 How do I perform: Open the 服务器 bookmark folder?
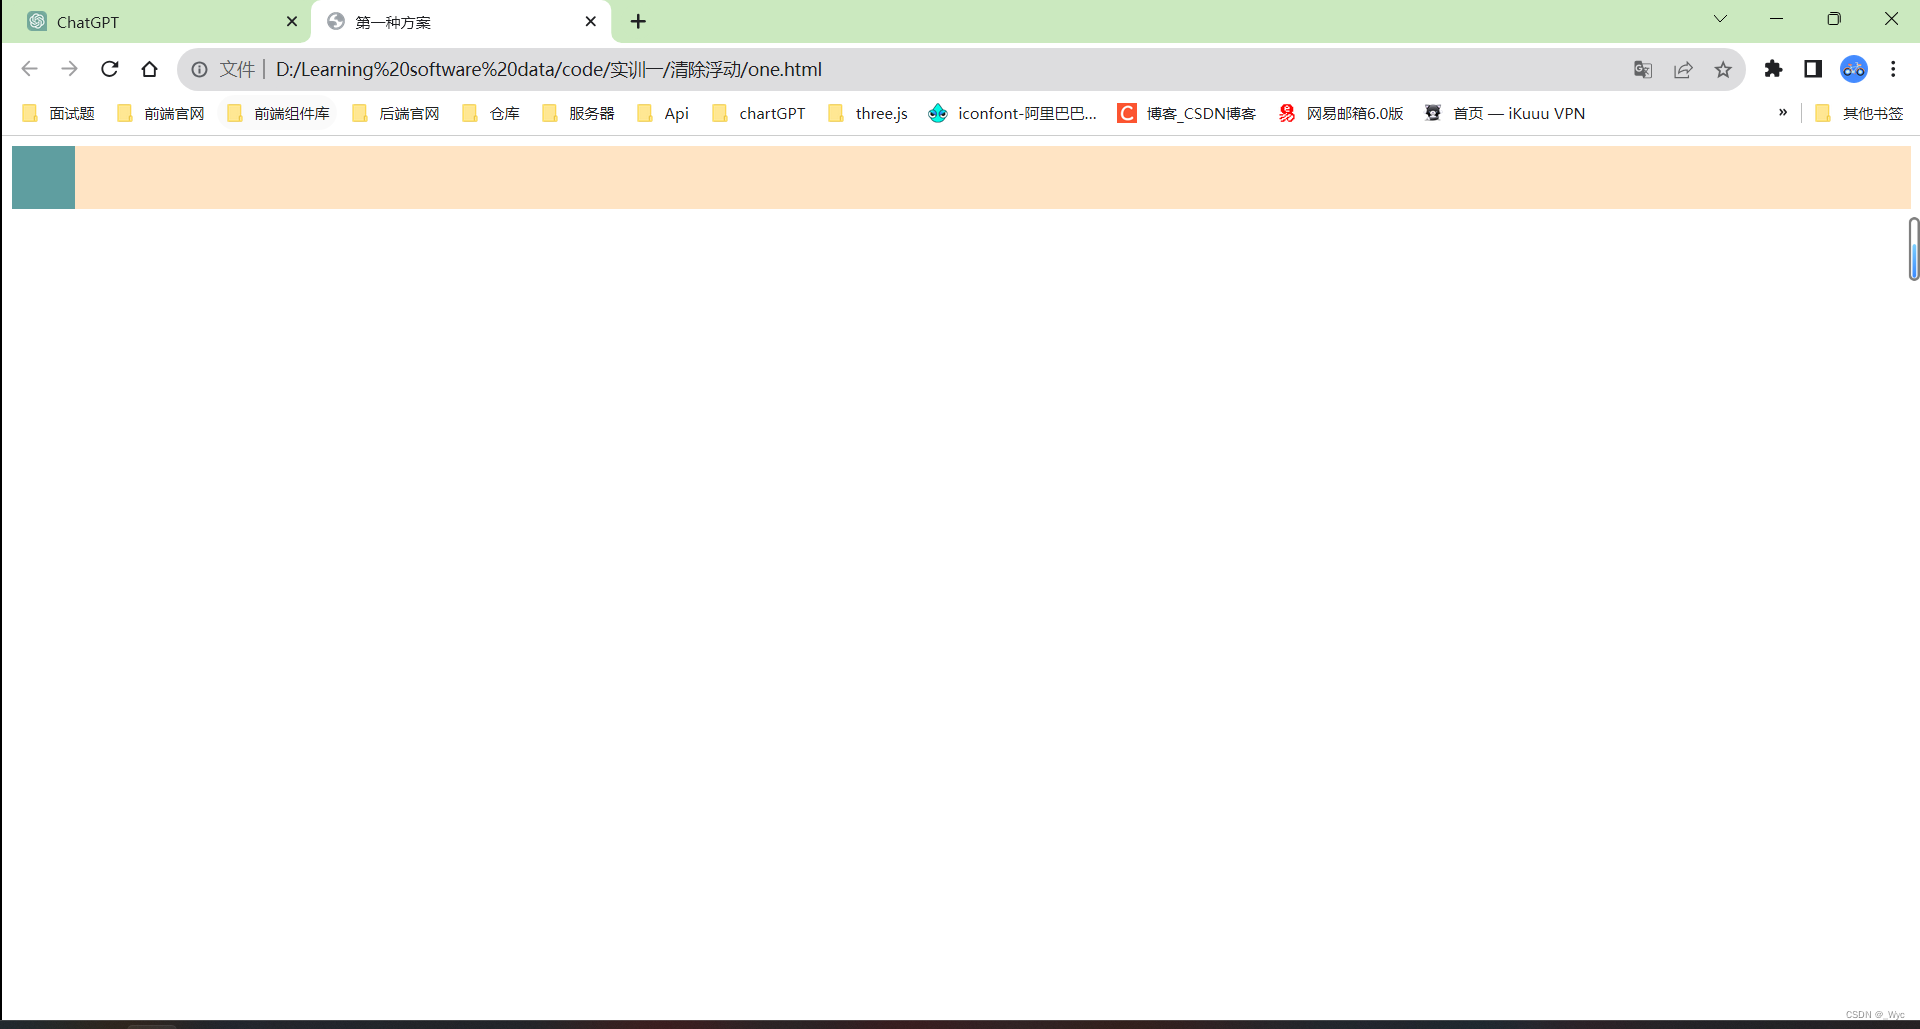click(578, 113)
